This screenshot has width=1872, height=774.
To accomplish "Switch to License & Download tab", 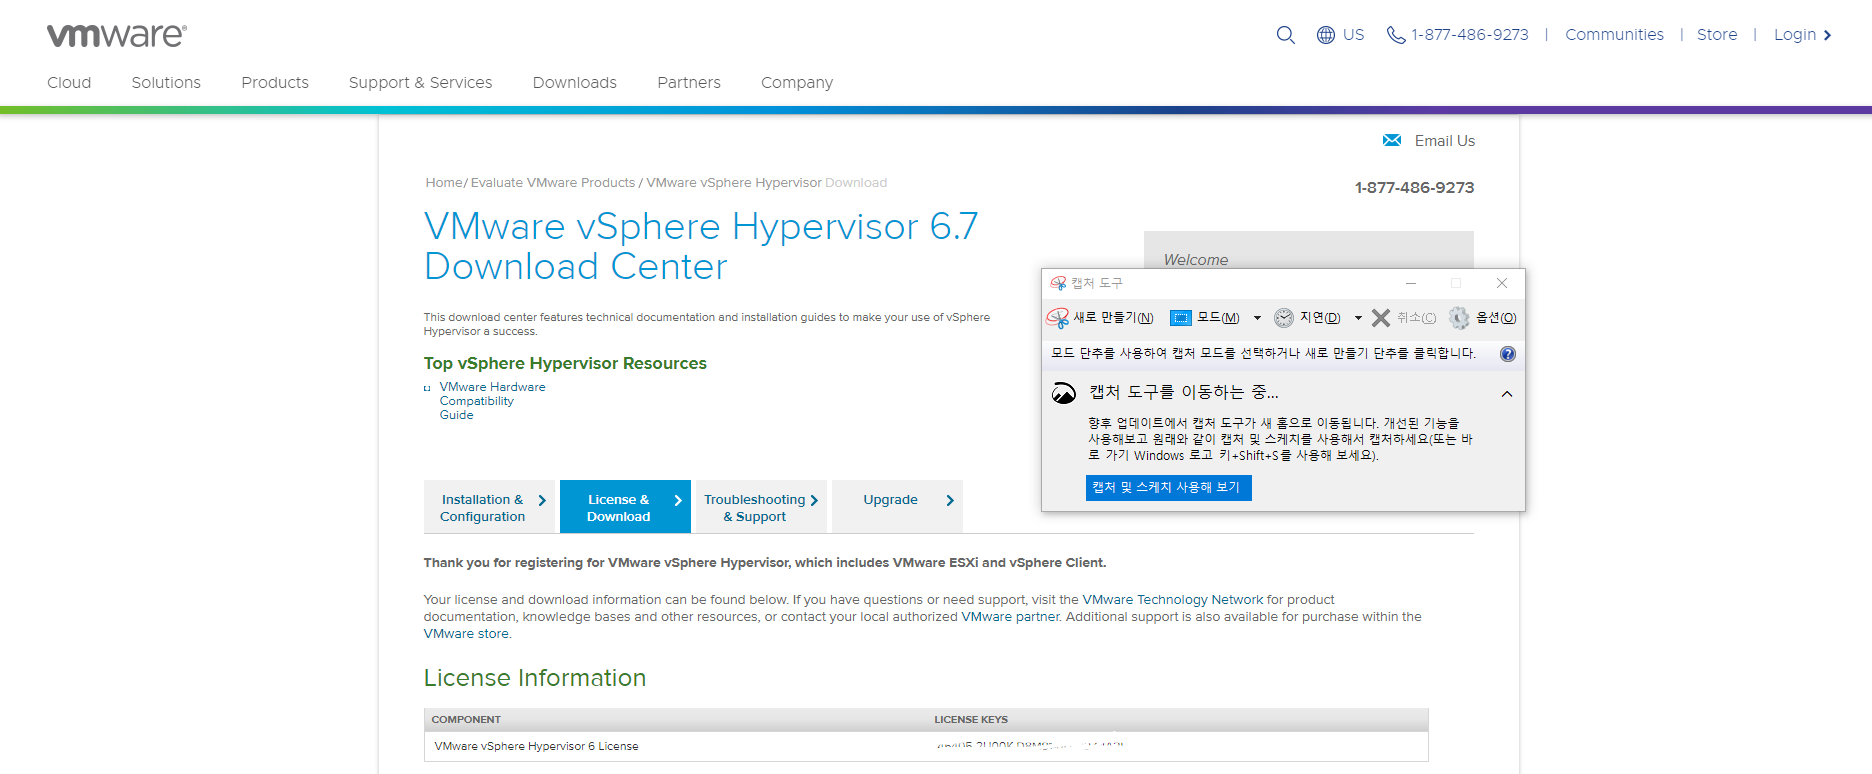I will [625, 507].
